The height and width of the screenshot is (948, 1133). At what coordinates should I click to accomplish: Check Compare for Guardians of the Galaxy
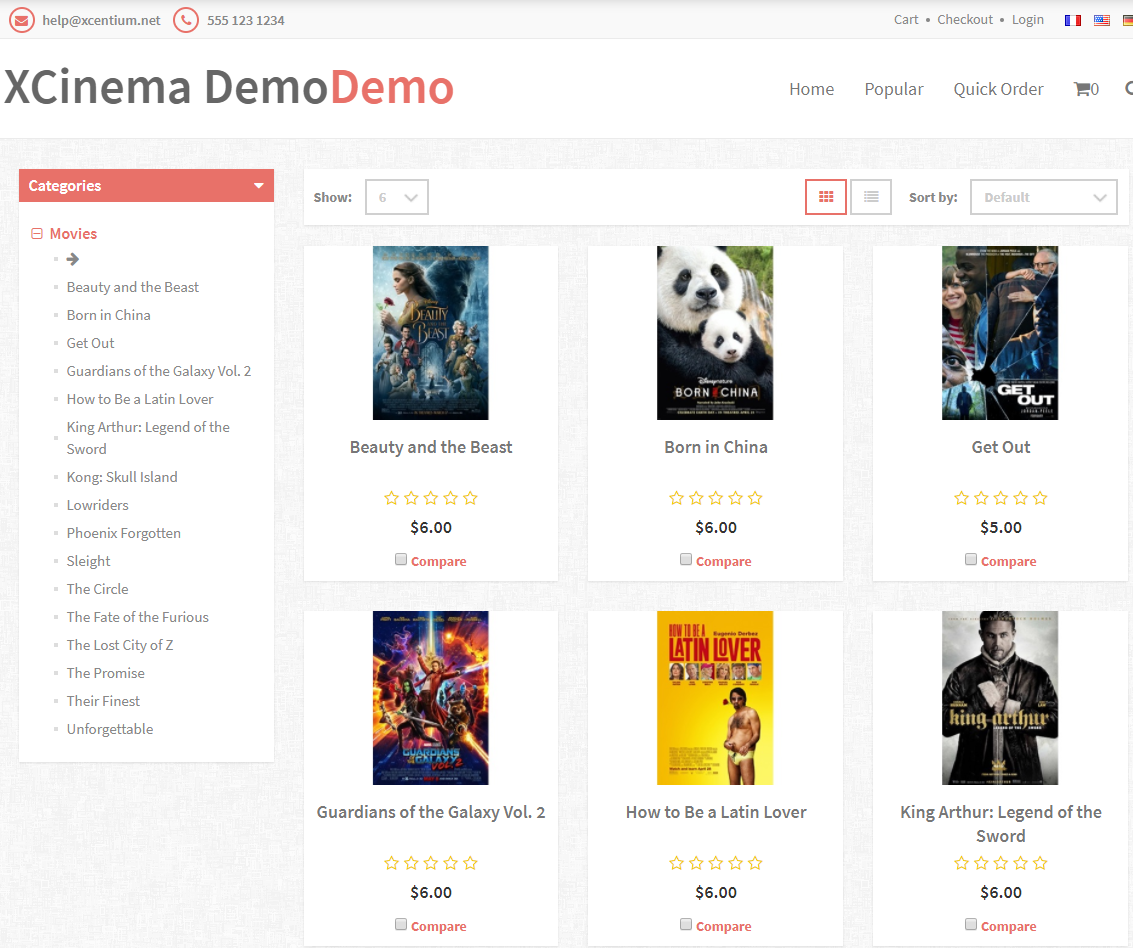(401, 923)
